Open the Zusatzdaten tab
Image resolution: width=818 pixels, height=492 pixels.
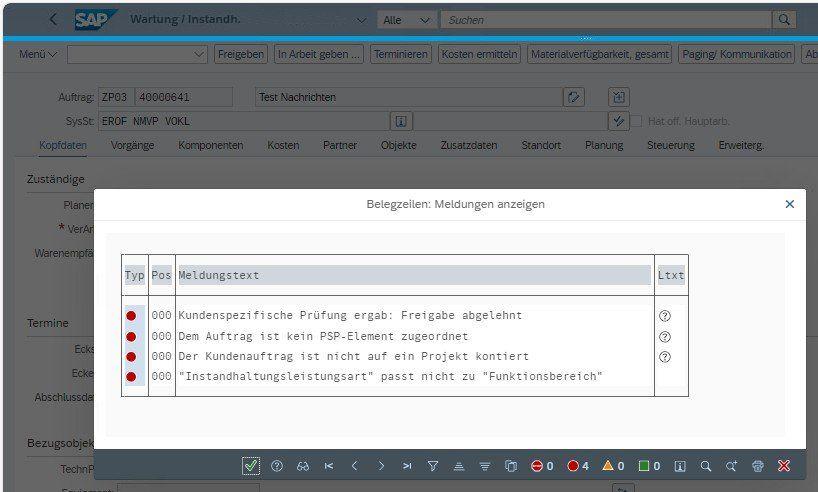click(469, 145)
